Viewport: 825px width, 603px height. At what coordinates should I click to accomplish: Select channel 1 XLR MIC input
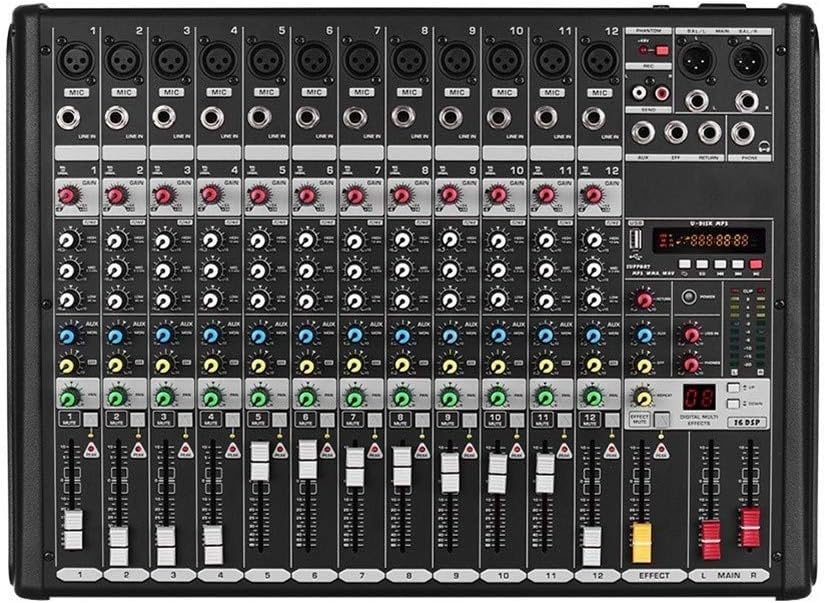coord(76,60)
